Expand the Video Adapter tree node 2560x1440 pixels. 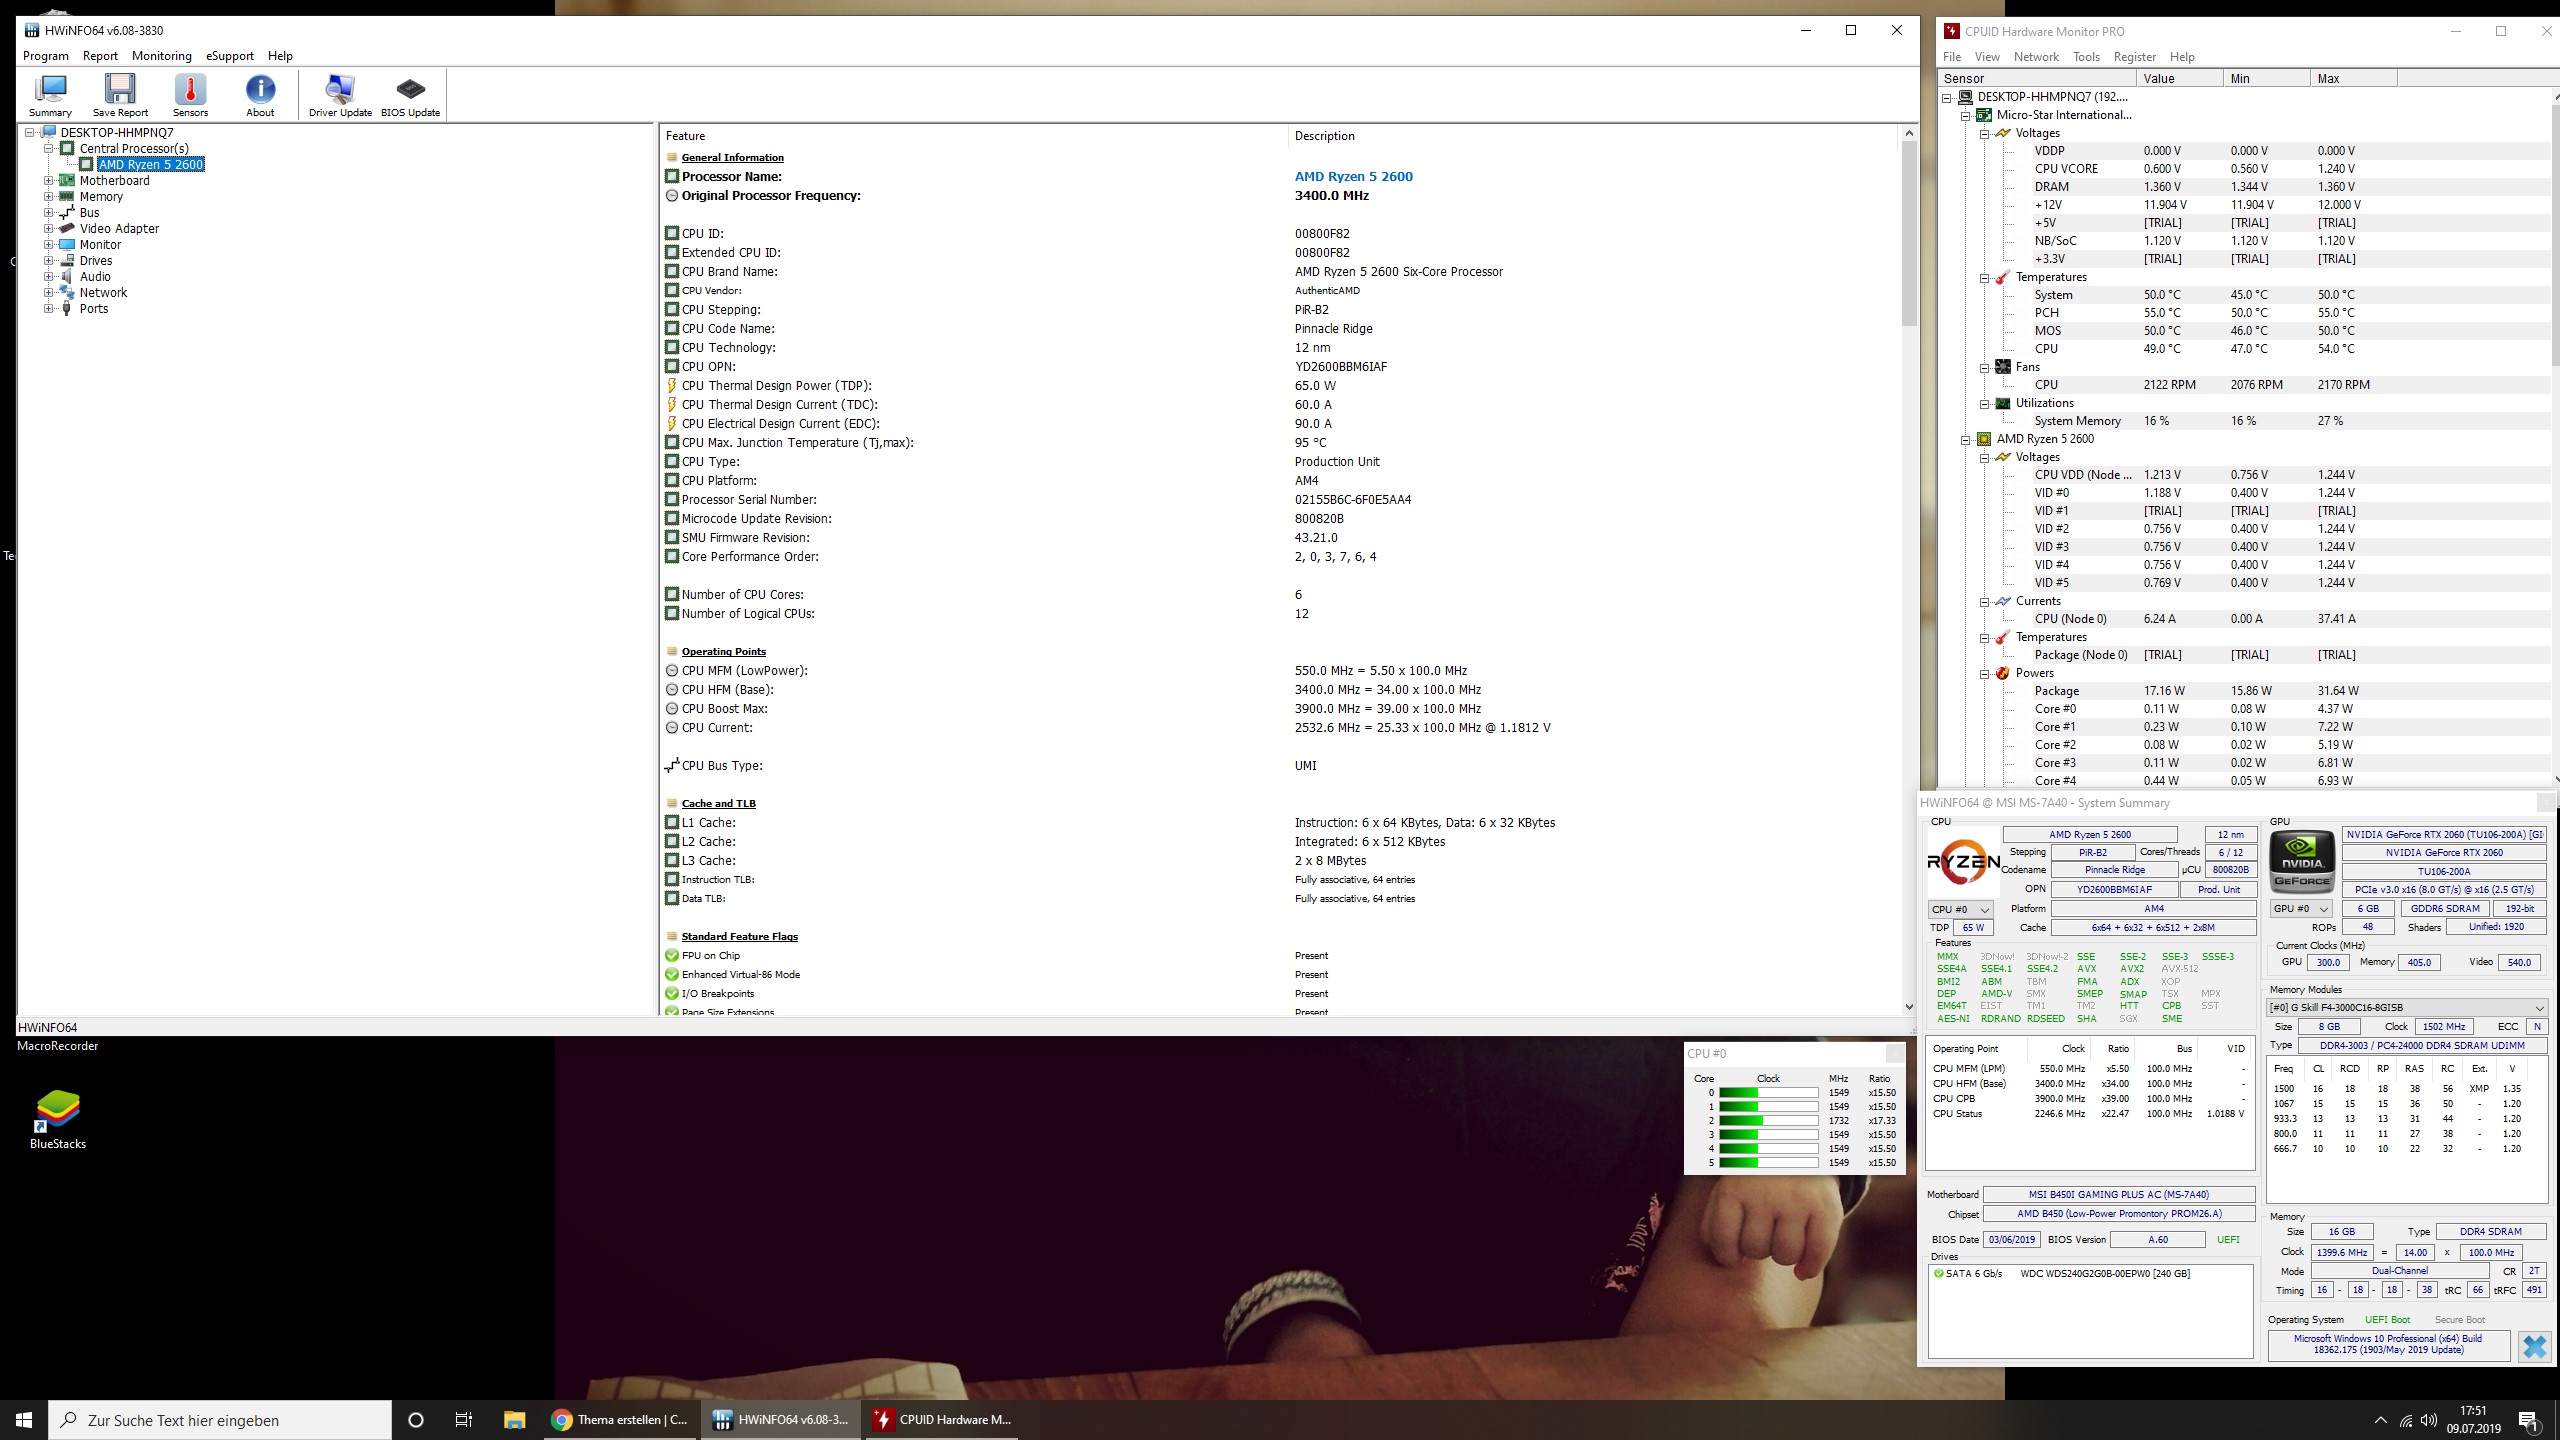(48, 229)
